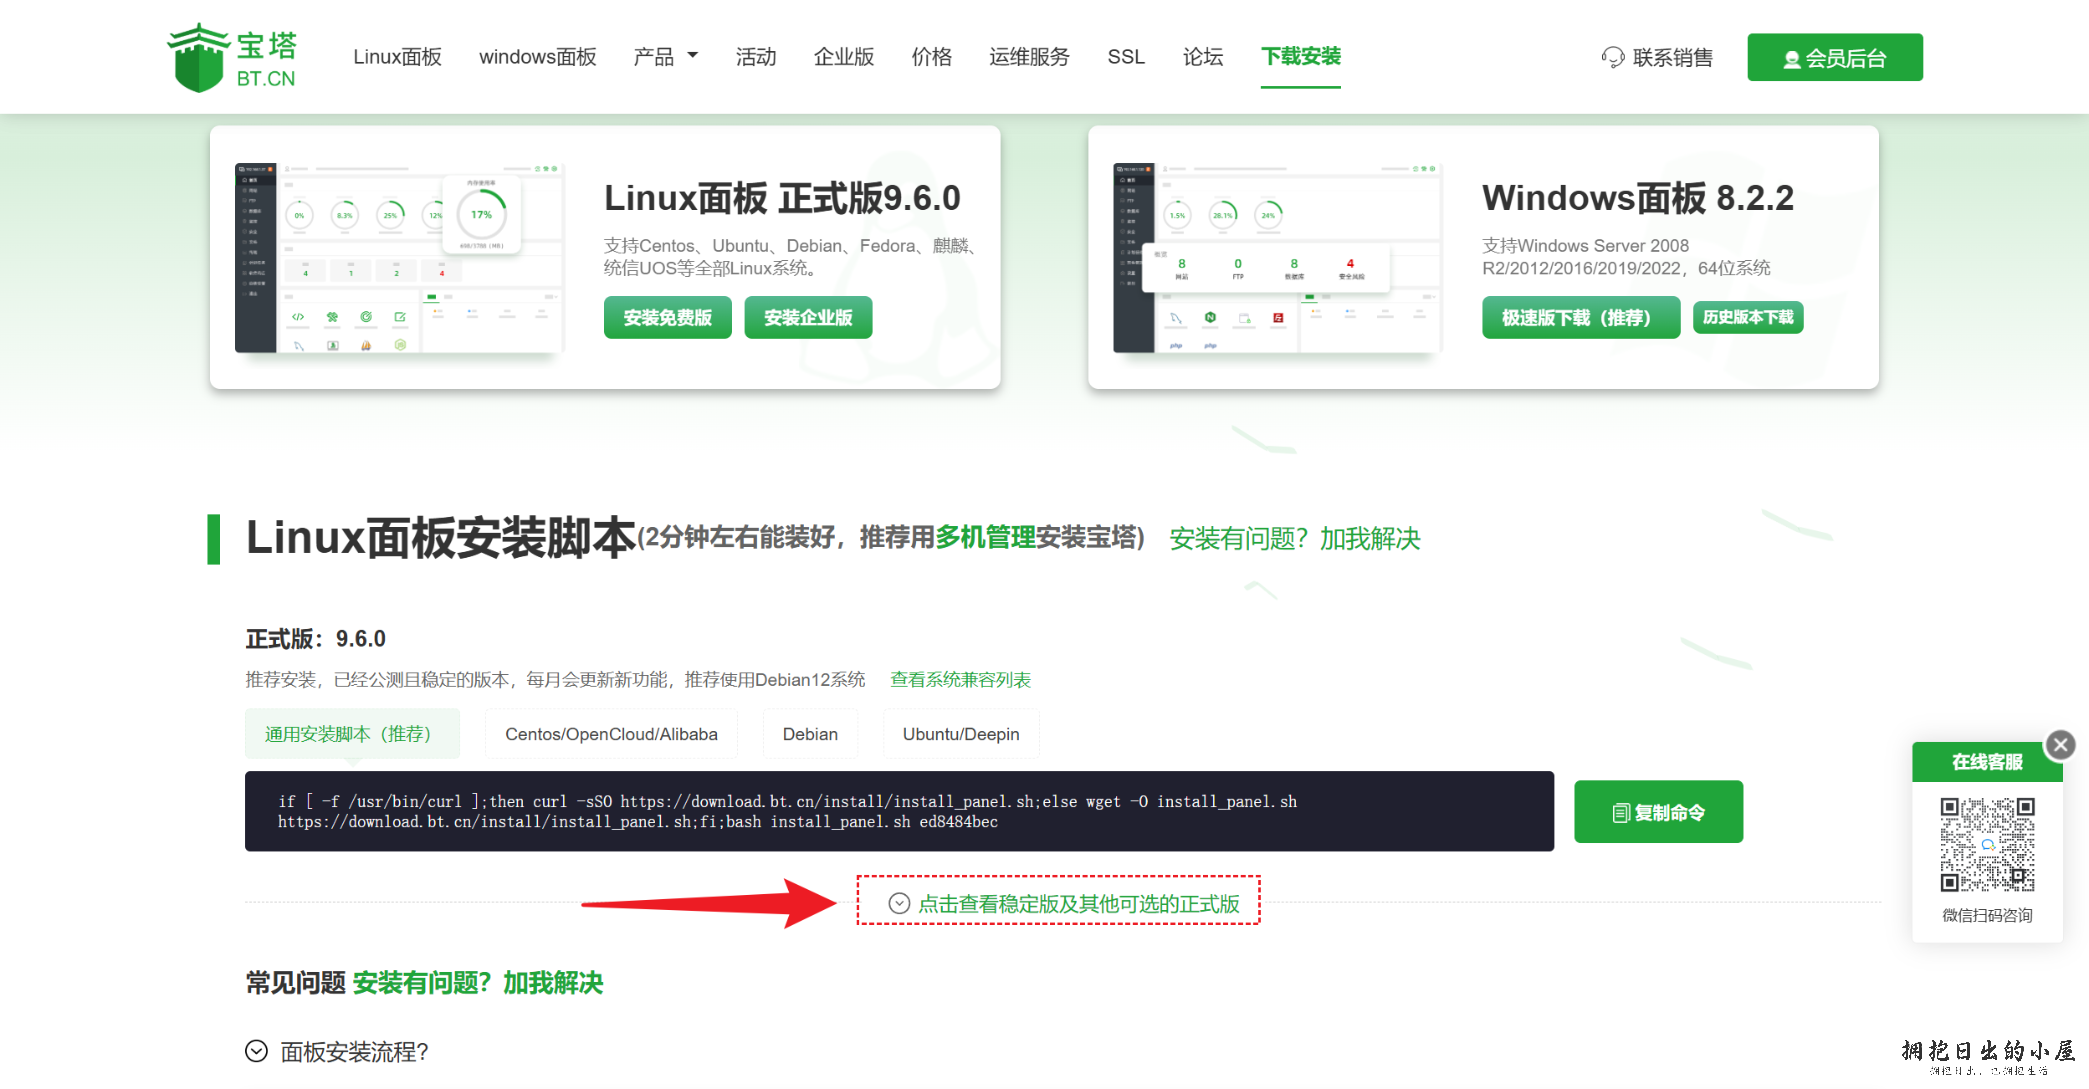Go to the SSL menu item
Viewport: 2089px width, 1089px height.
[x=1125, y=57]
